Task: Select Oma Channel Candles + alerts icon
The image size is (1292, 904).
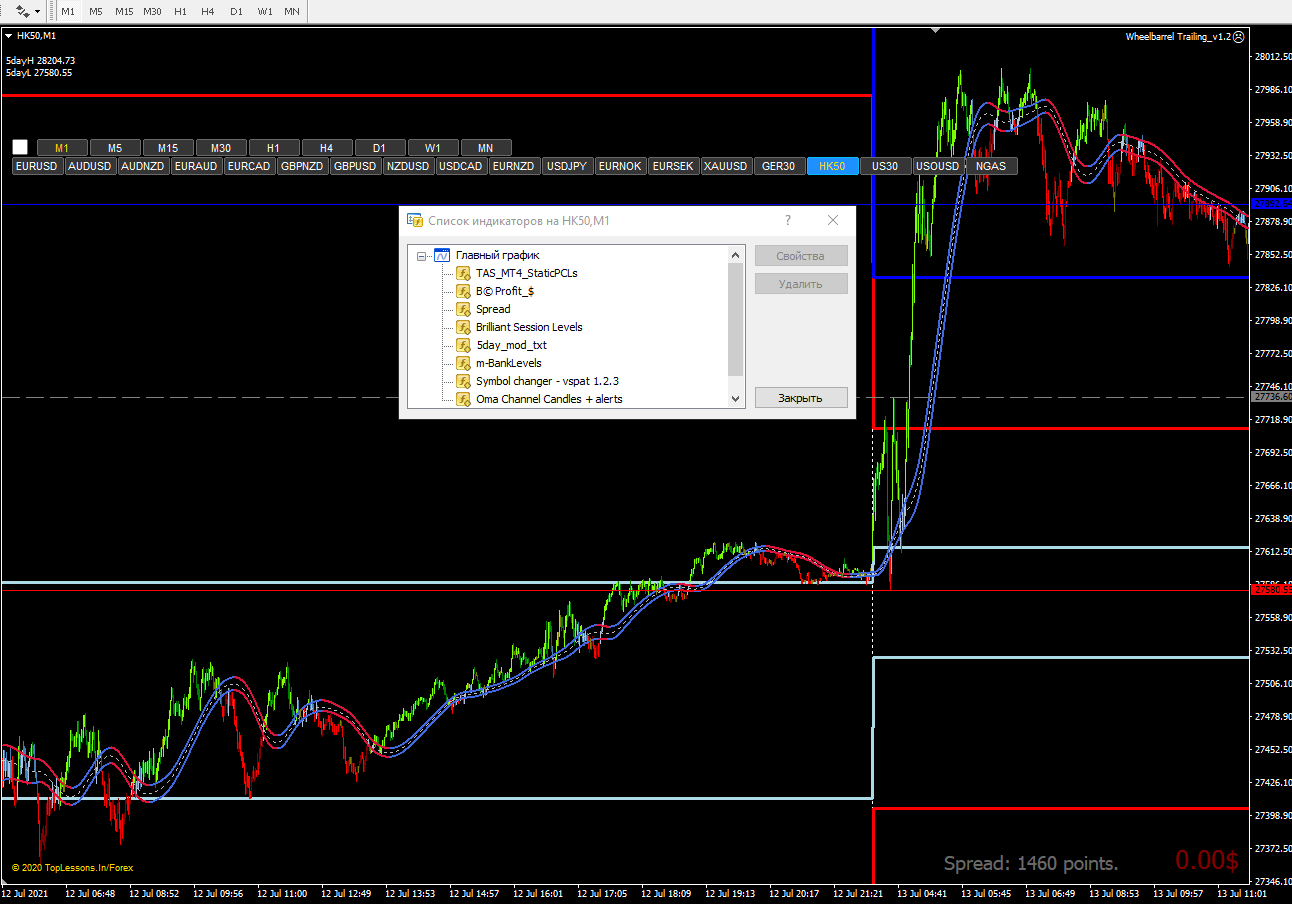Action: coord(464,399)
